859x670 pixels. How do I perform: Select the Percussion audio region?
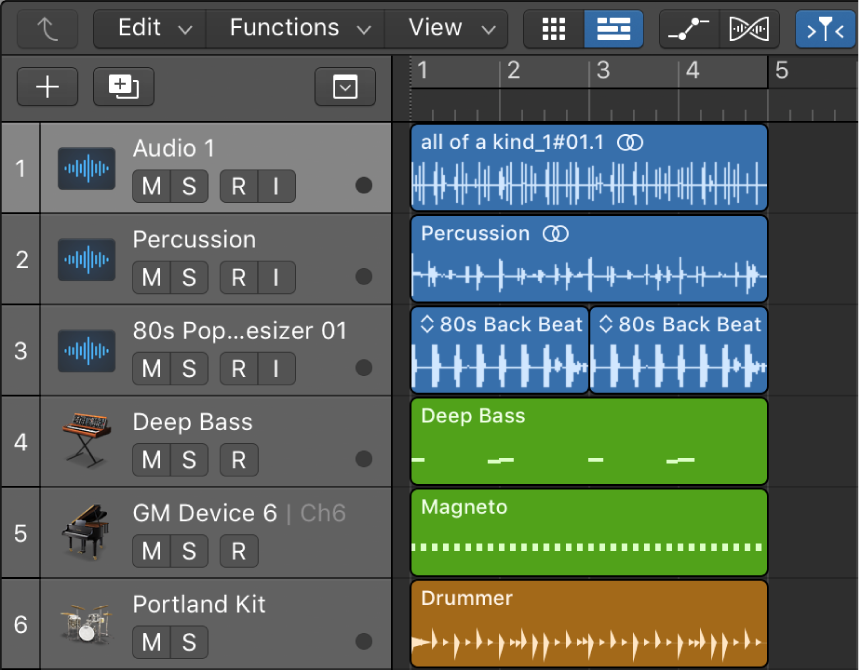pyautogui.click(x=589, y=259)
